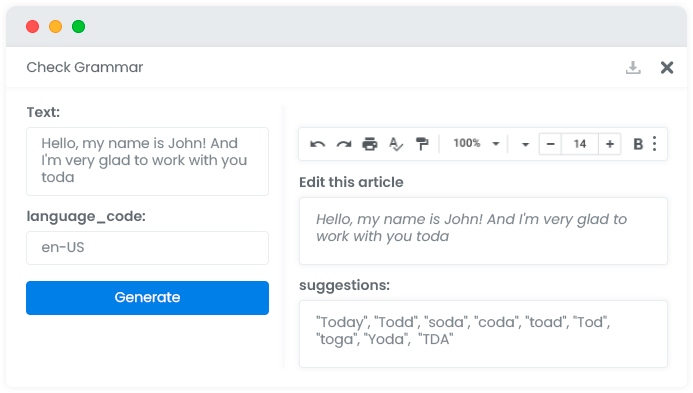
Task: Decrease font size with minus button
Action: tap(550, 144)
